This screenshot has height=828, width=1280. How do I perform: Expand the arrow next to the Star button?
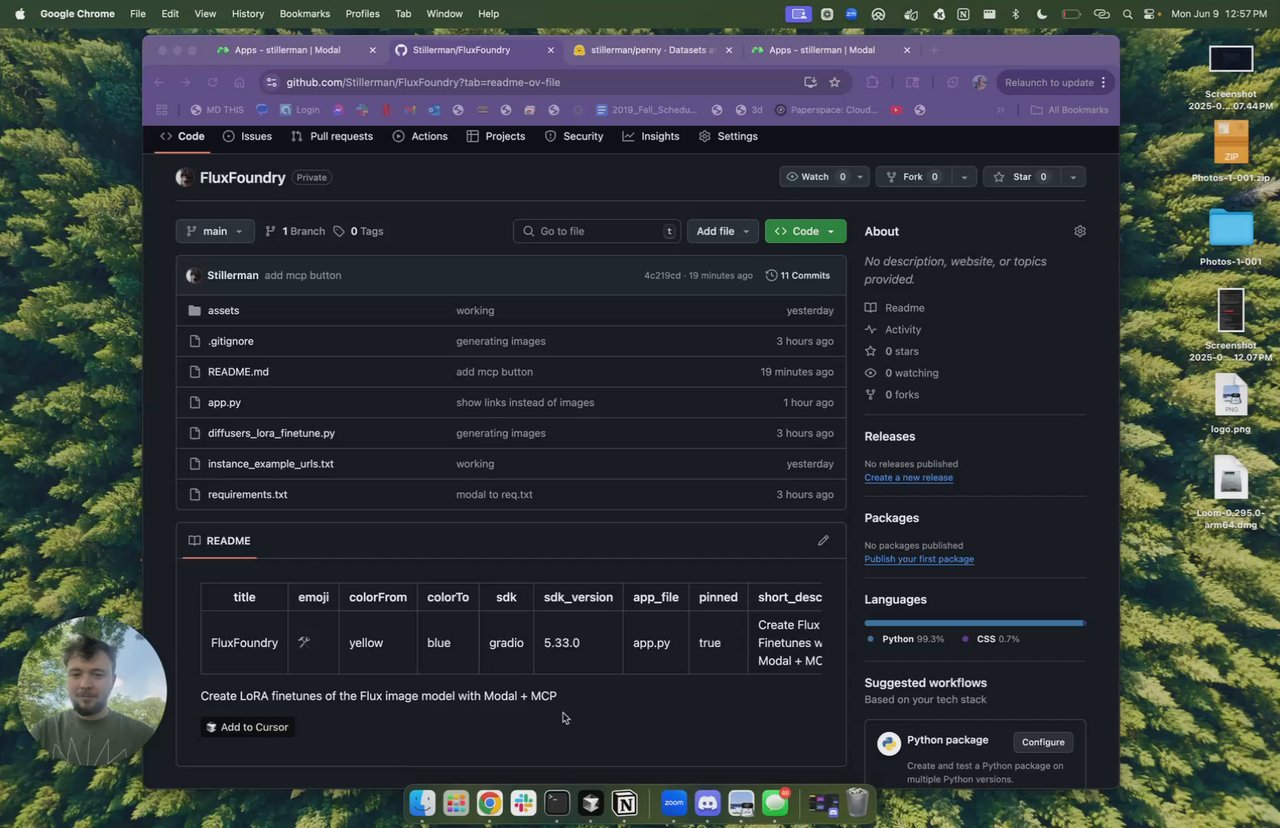point(1073,177)
